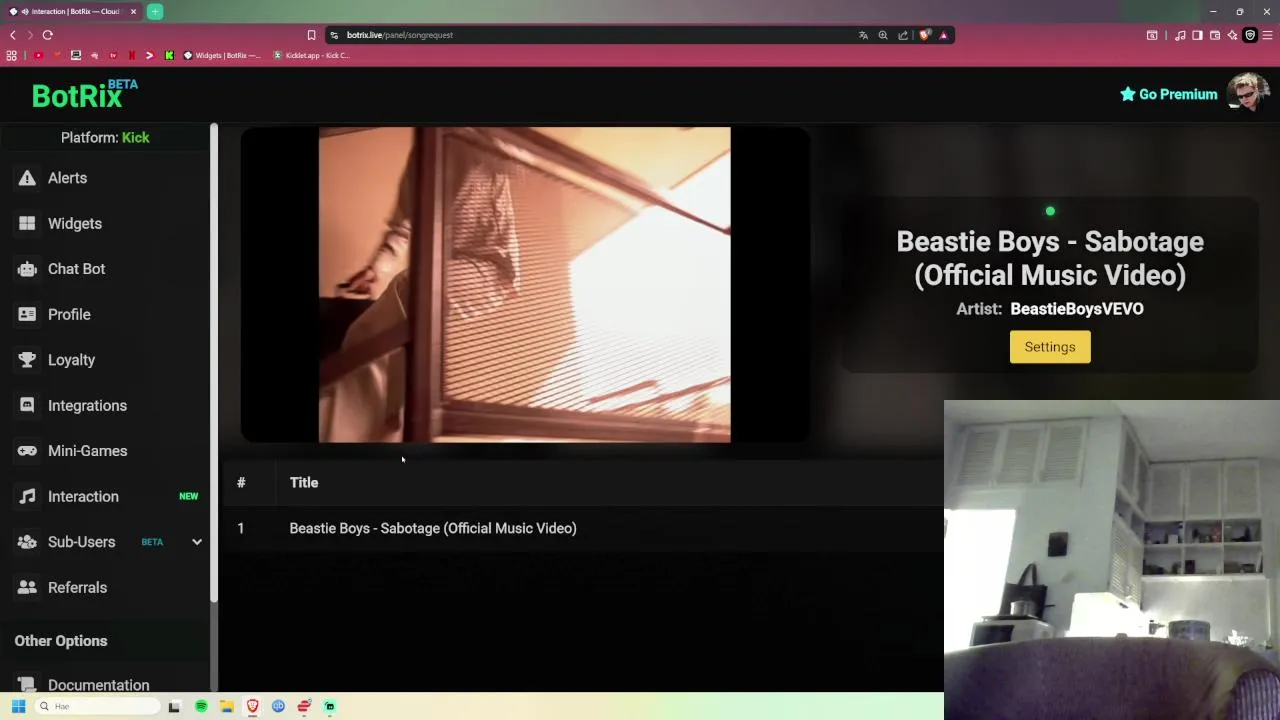
Task: Click the Go Premium link
Action: (1168, 94)
